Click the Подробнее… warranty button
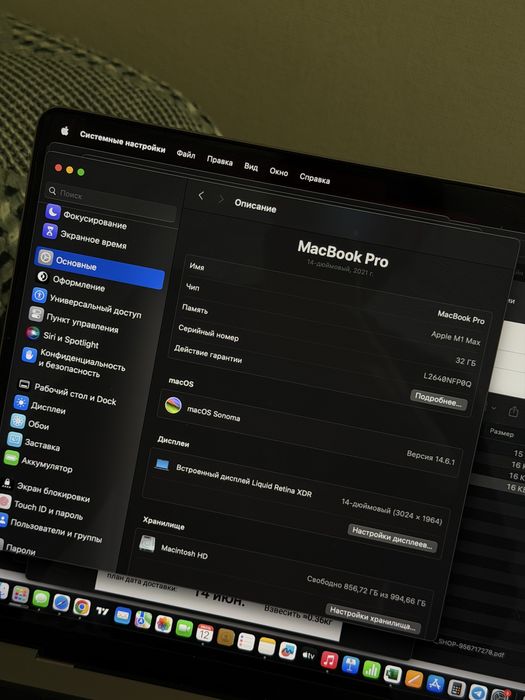525x700 pixels. 438,400
